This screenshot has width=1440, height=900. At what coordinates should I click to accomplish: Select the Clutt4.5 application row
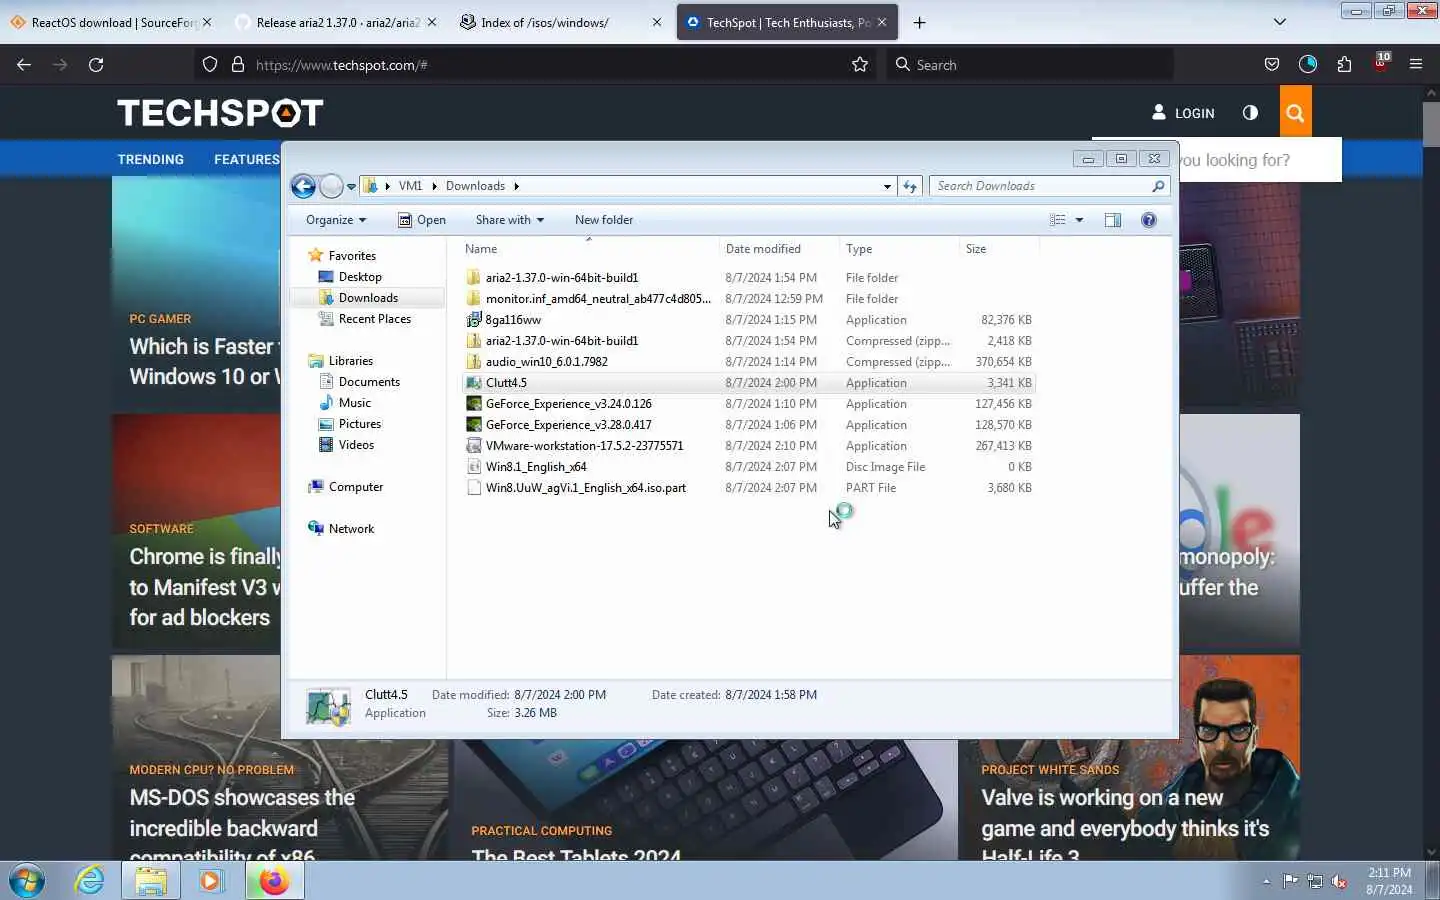click(x=748, y=383)
